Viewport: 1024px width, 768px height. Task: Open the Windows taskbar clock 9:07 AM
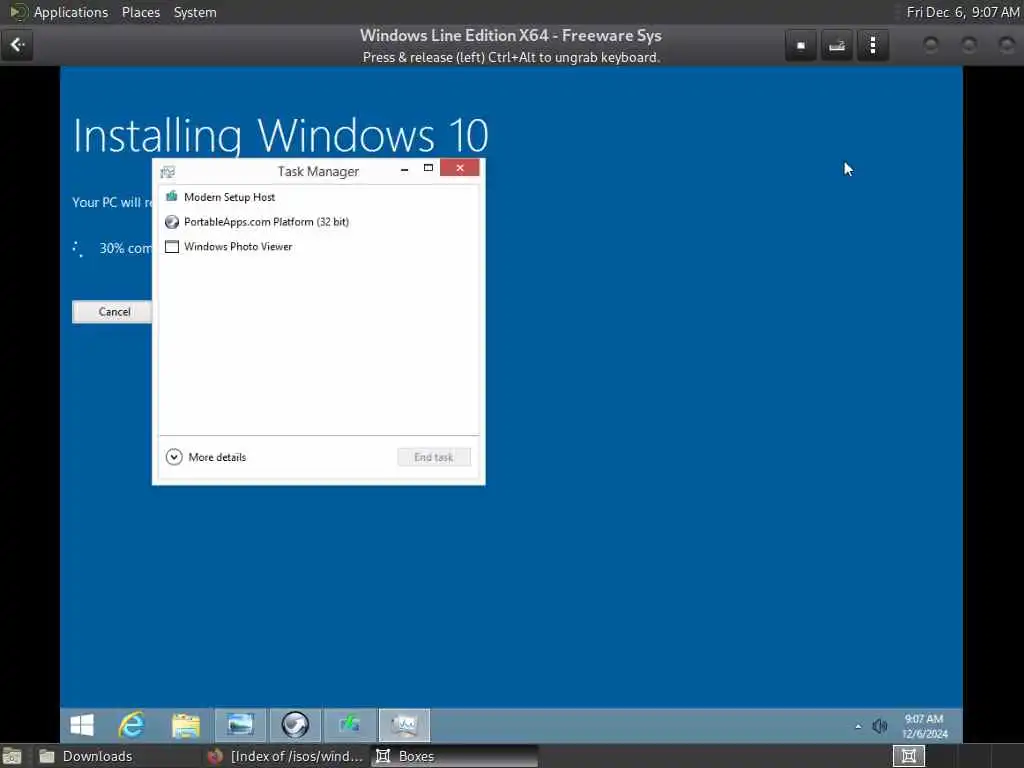coord(924,726)
